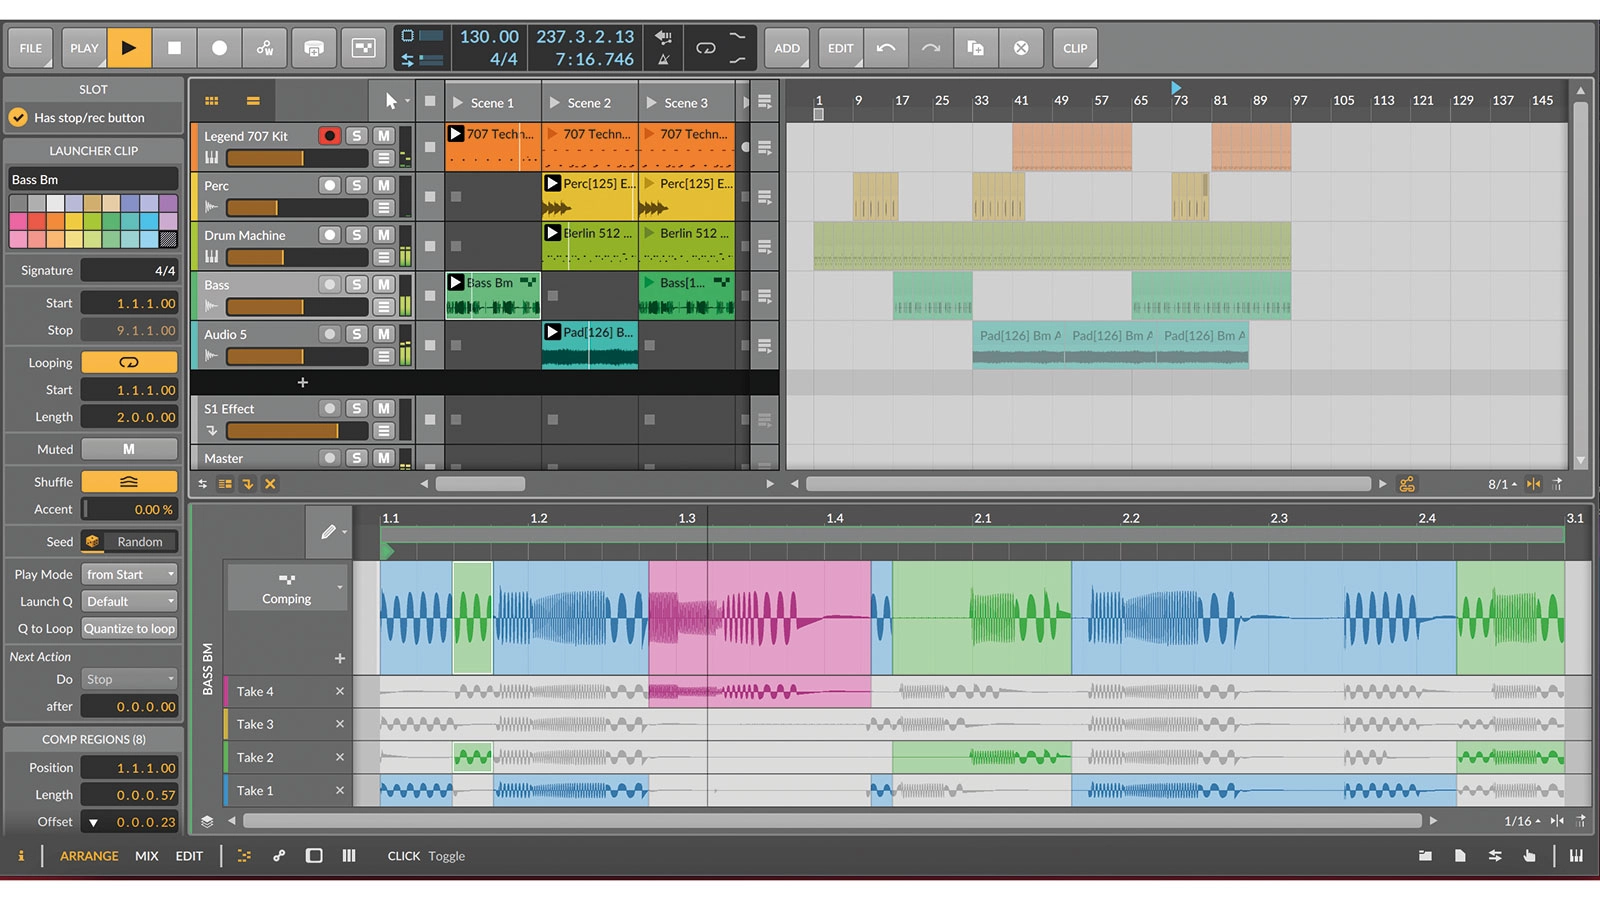Toggle the Has stop/rec button checkbox
This screenshot has height=900, width=1600.
(x=18, y=118)
